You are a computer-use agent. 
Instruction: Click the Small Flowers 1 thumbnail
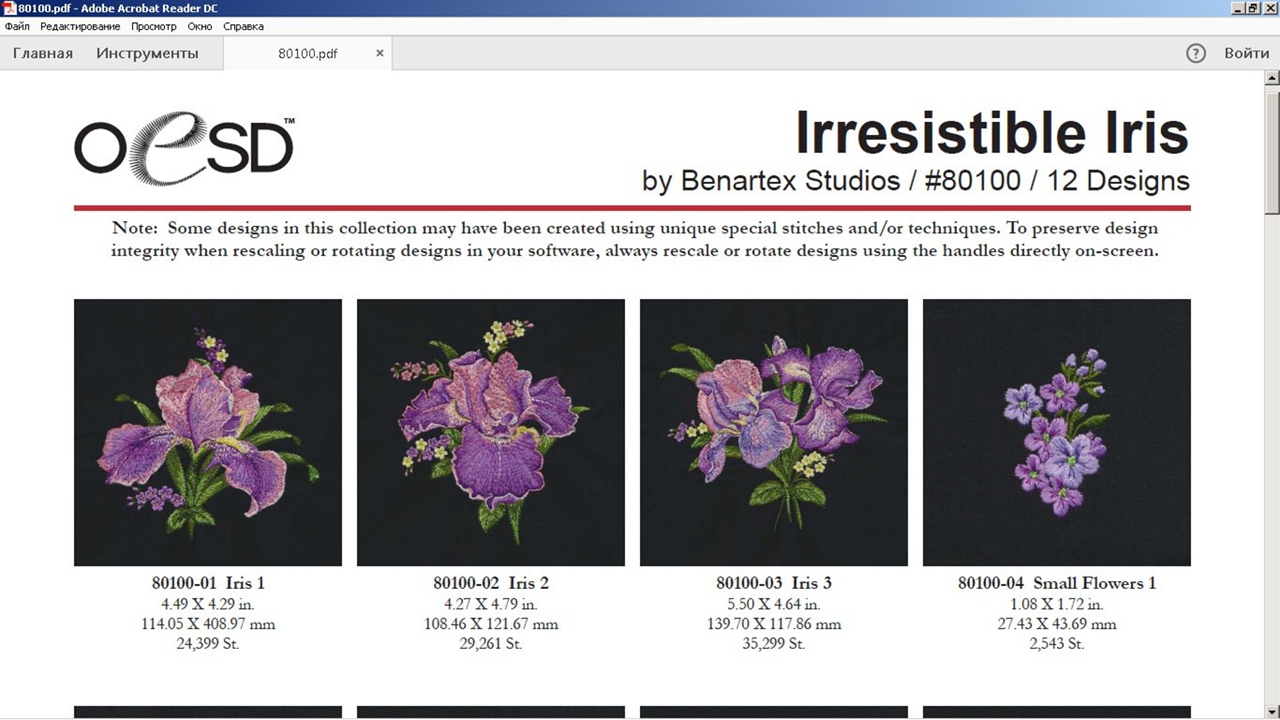click(1057, 432)
